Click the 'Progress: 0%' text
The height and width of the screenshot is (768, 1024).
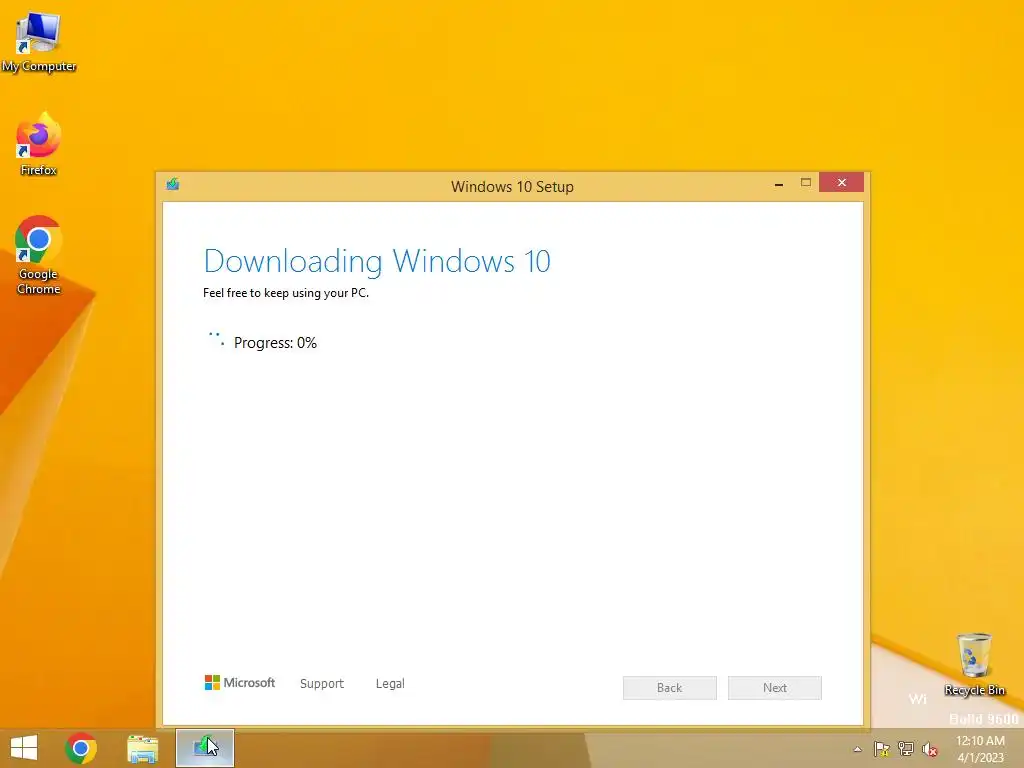275,343
